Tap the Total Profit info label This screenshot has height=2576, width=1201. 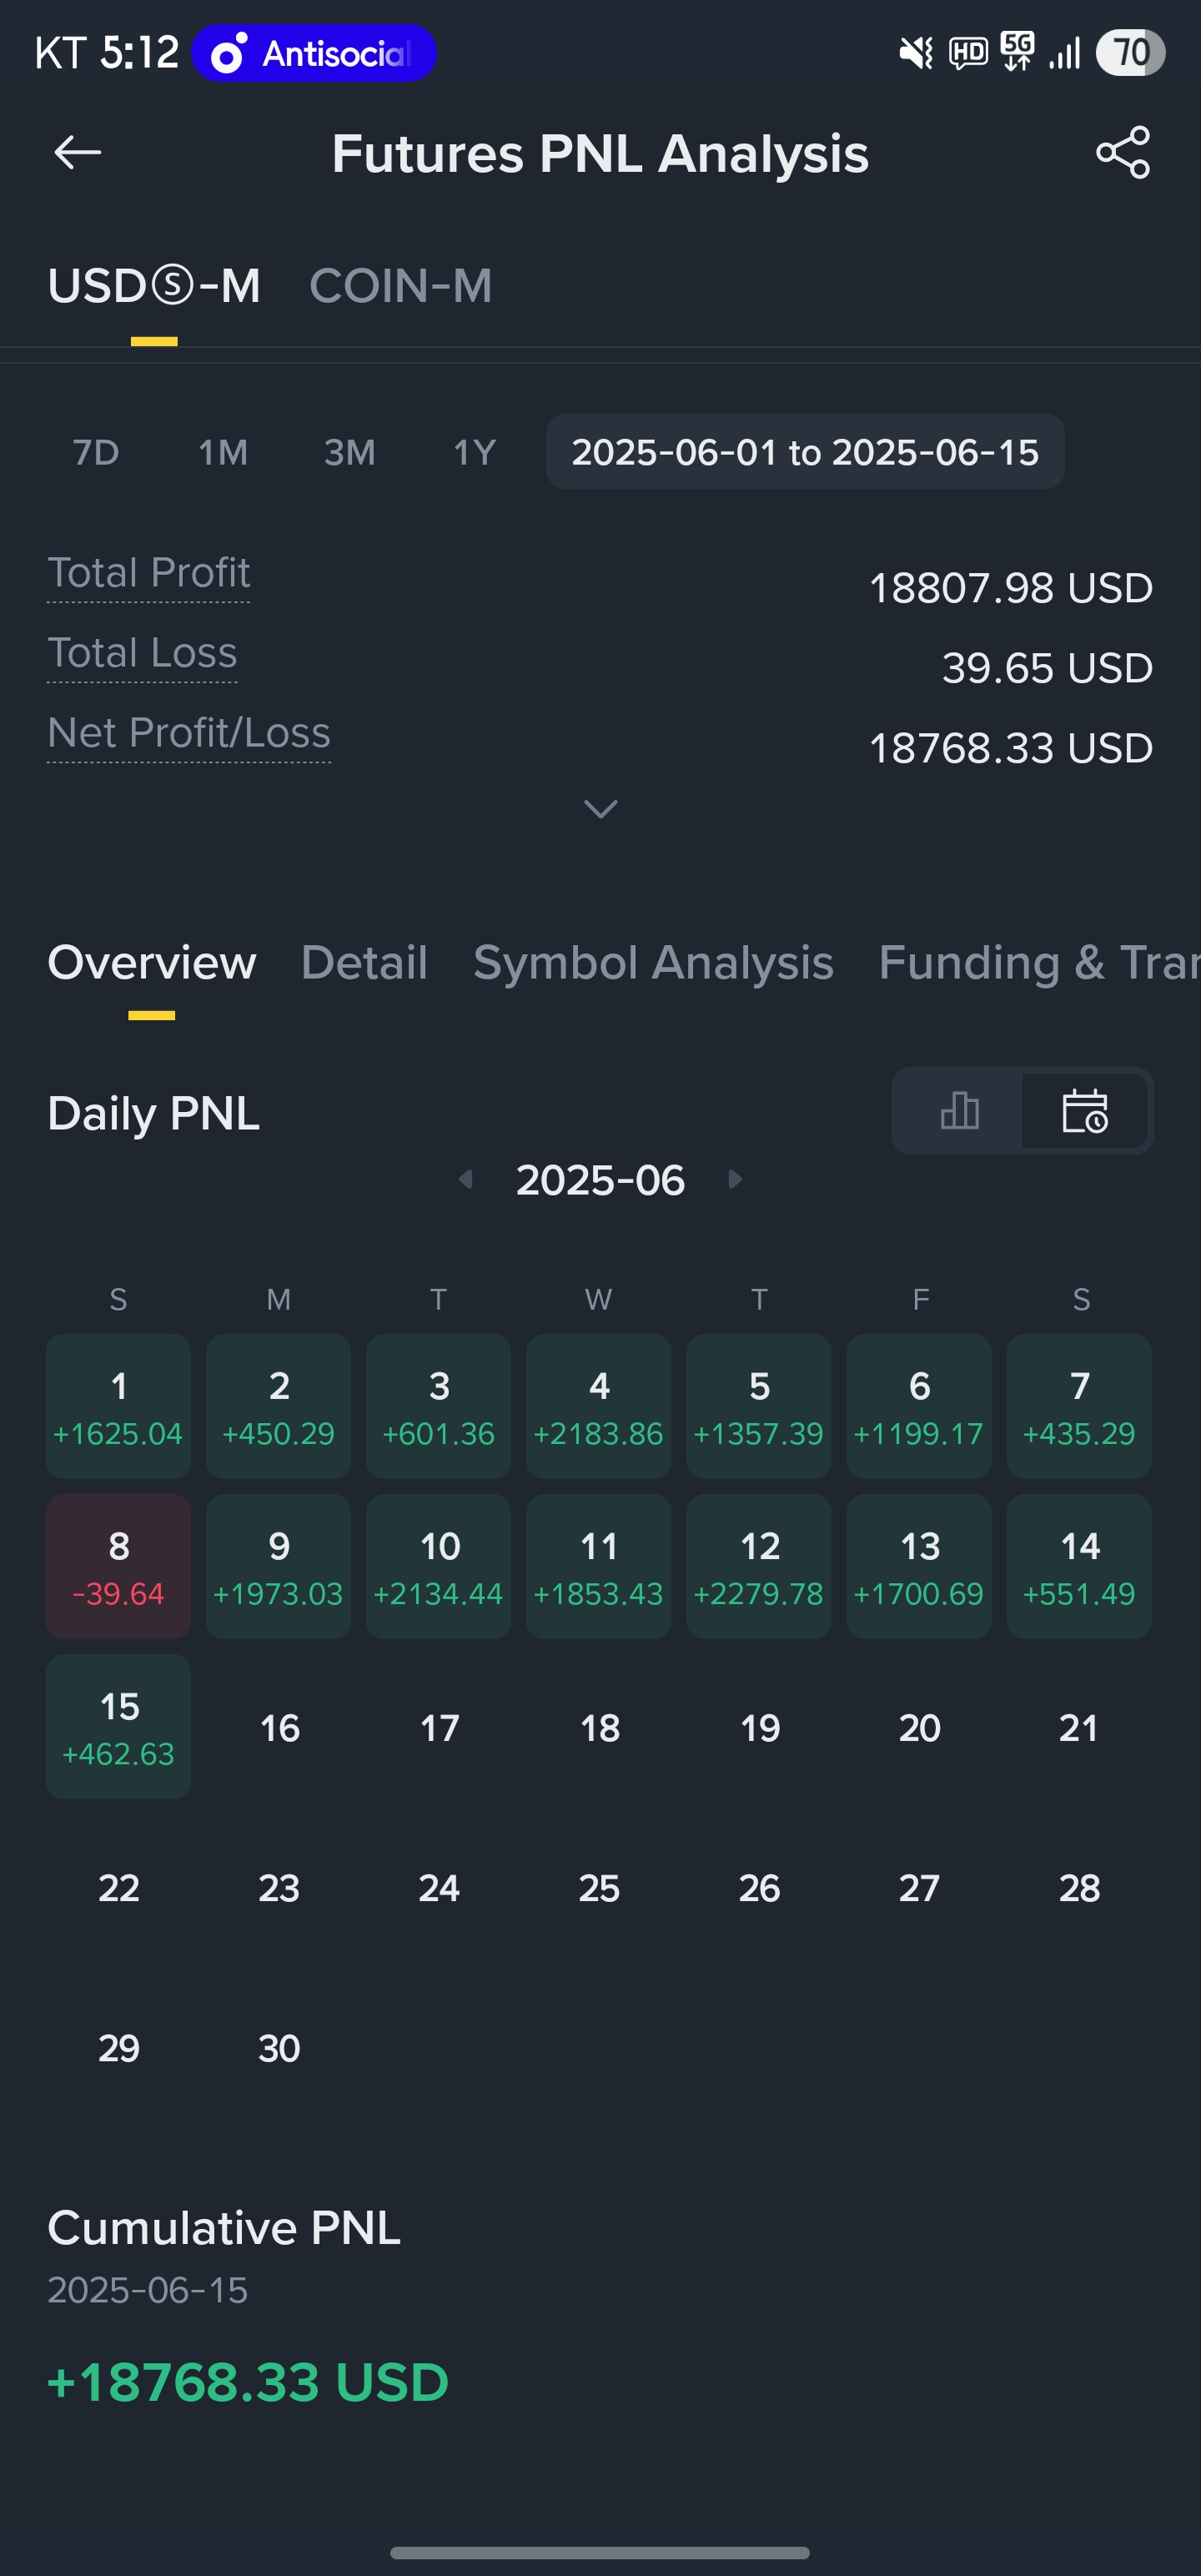click(149, 573)
